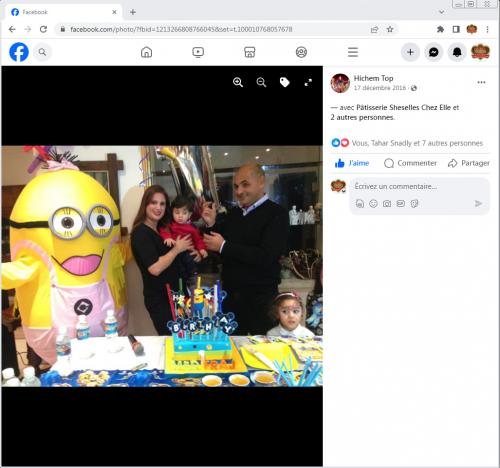Screen dimensions: 500x468
Task: Open Chrome extensions puzzle icon
Action: tap(440, 29)
